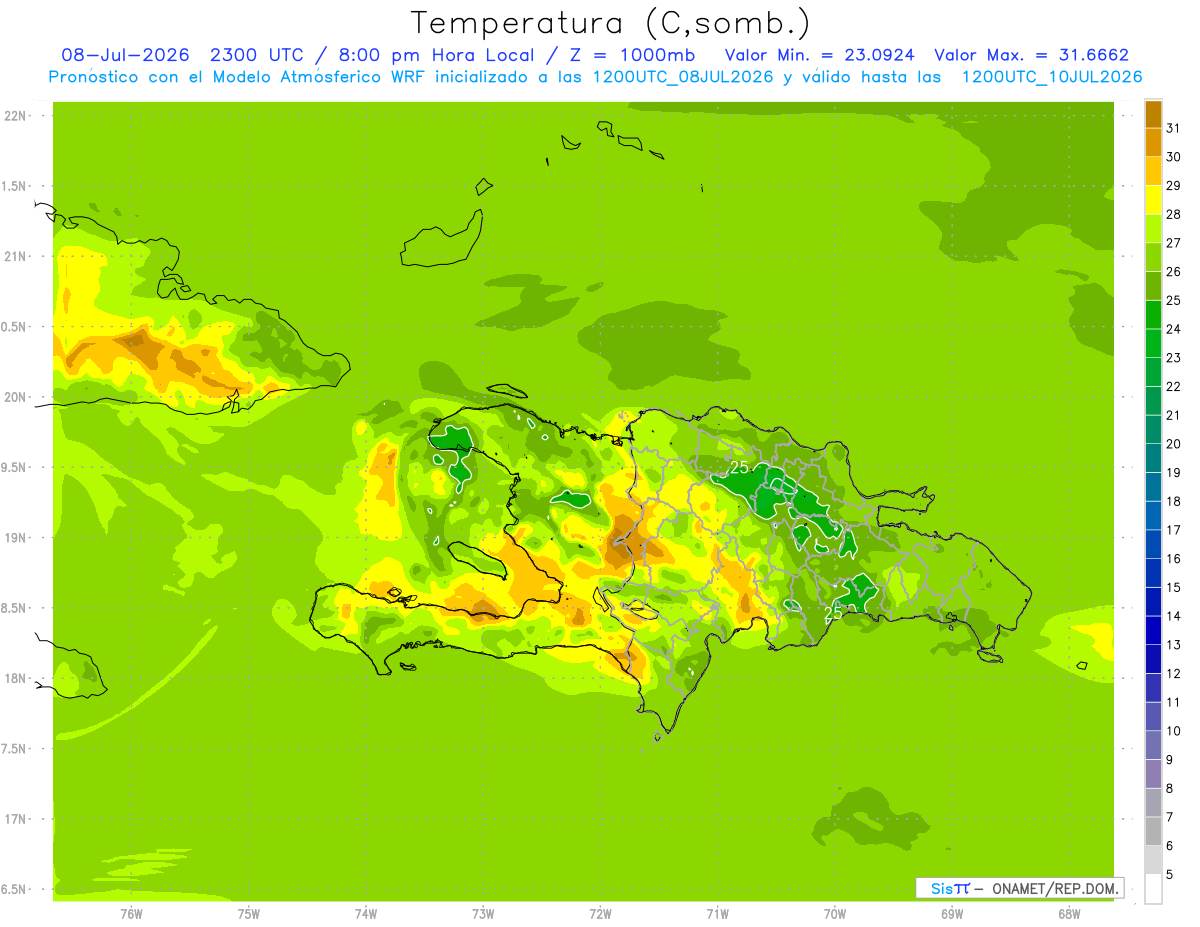
Task: Click the '1200UTC_10JUL2026' valid-until time
Action: pos(1051,77)
